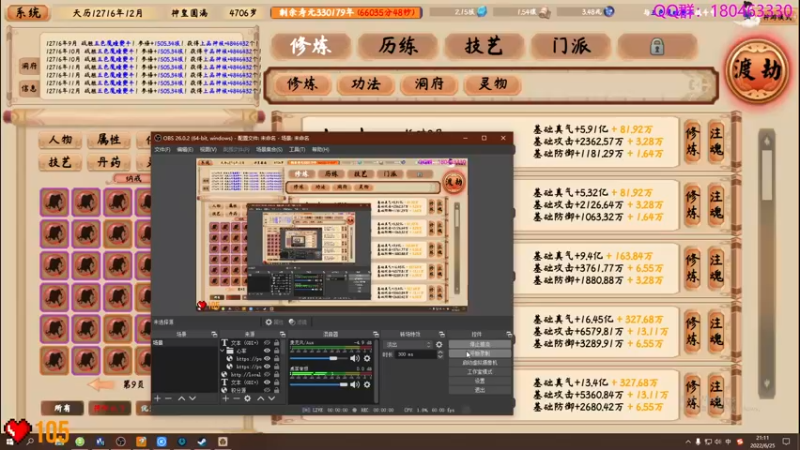Image resolution: width=800 pixels, height=450 pixels.
Task: Add a new scene in OBS
Action: click(x=157, y=398)
